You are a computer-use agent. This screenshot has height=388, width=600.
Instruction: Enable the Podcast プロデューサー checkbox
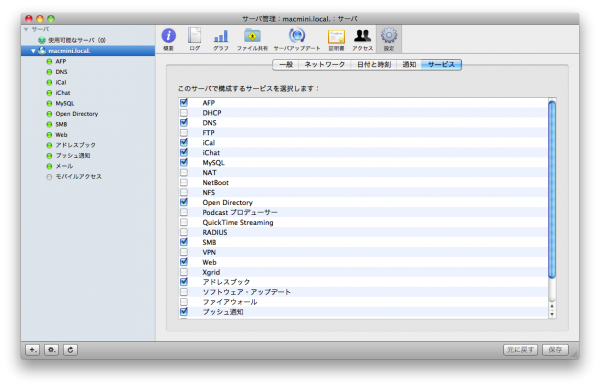click(184, 212)
